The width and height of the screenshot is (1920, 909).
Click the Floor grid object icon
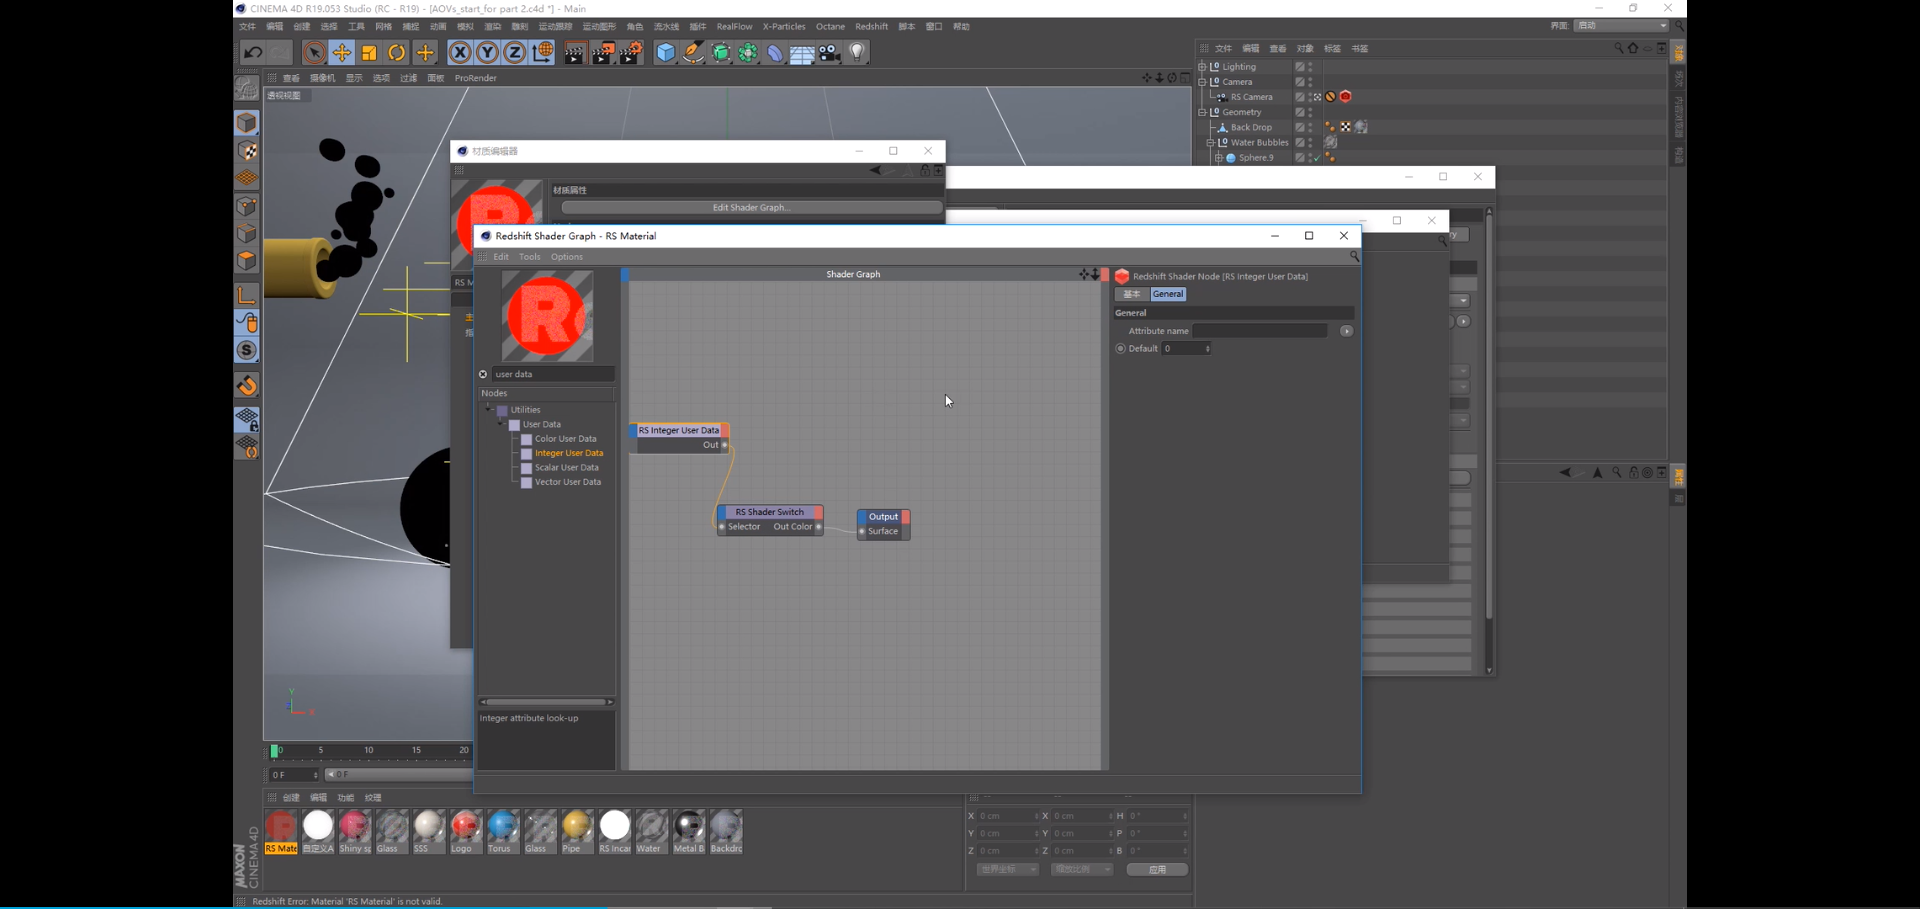coord(802,53)
